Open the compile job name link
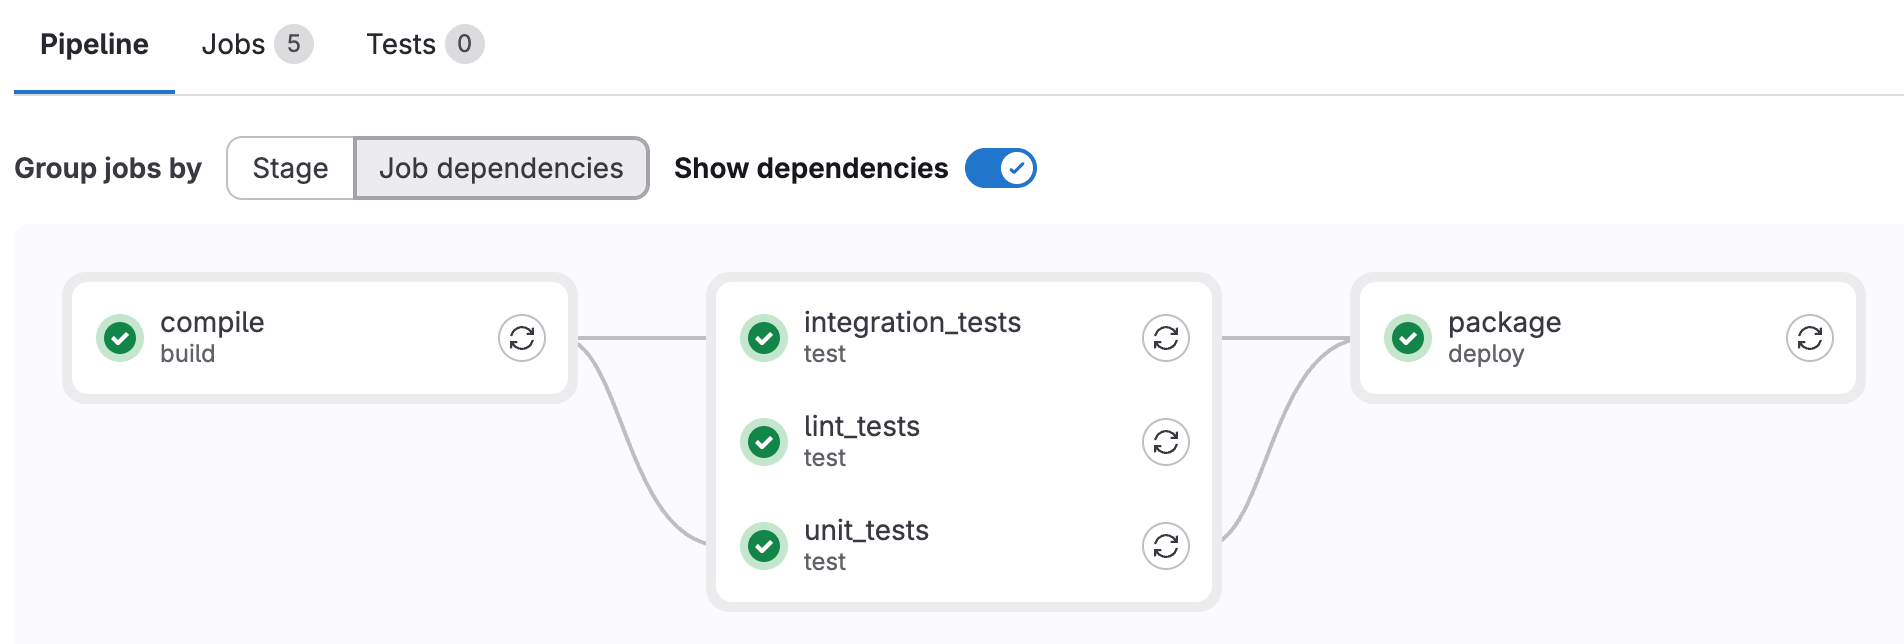 tap(212, 323)
